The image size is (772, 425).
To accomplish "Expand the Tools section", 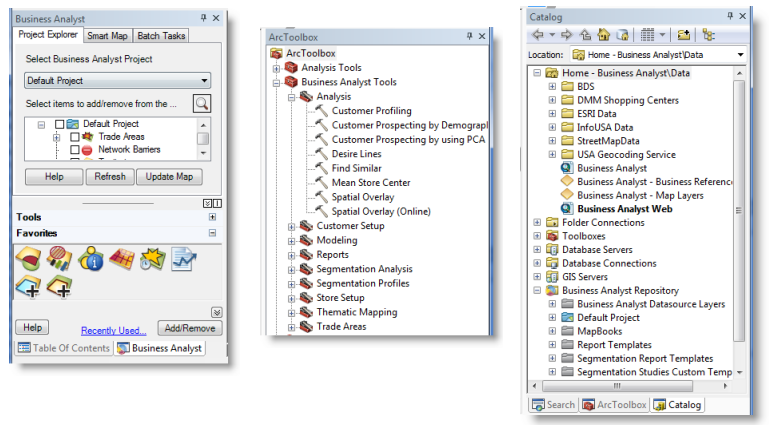I will pos(212,217).
